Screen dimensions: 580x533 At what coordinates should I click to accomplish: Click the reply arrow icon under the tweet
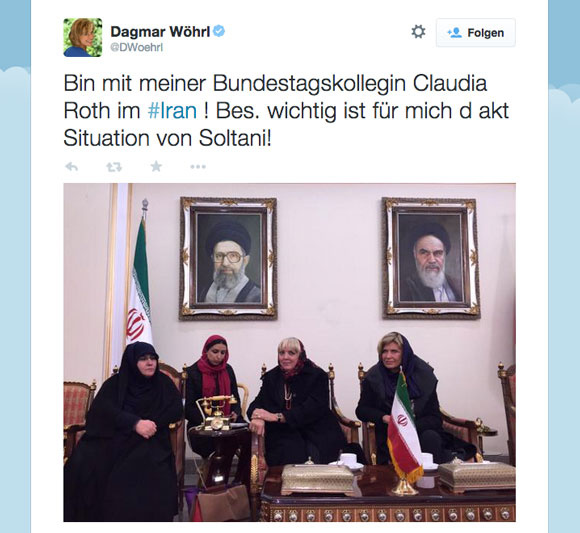71,167
